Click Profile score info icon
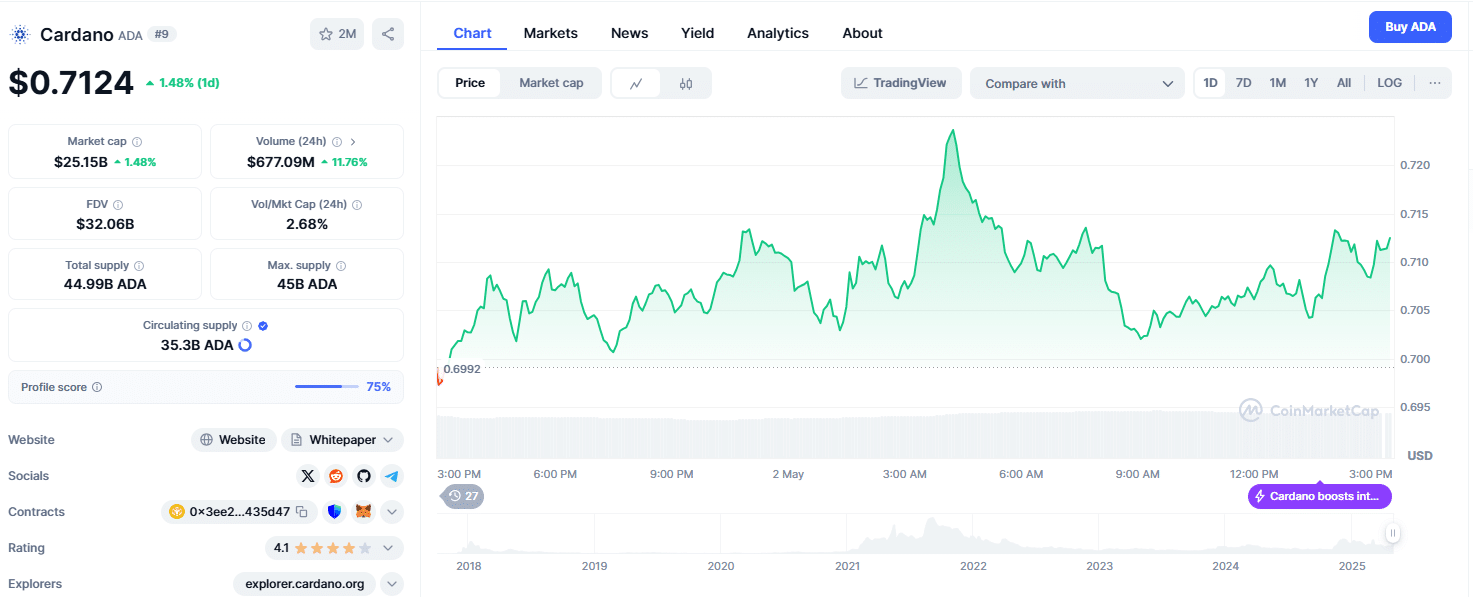 point(97,387)
